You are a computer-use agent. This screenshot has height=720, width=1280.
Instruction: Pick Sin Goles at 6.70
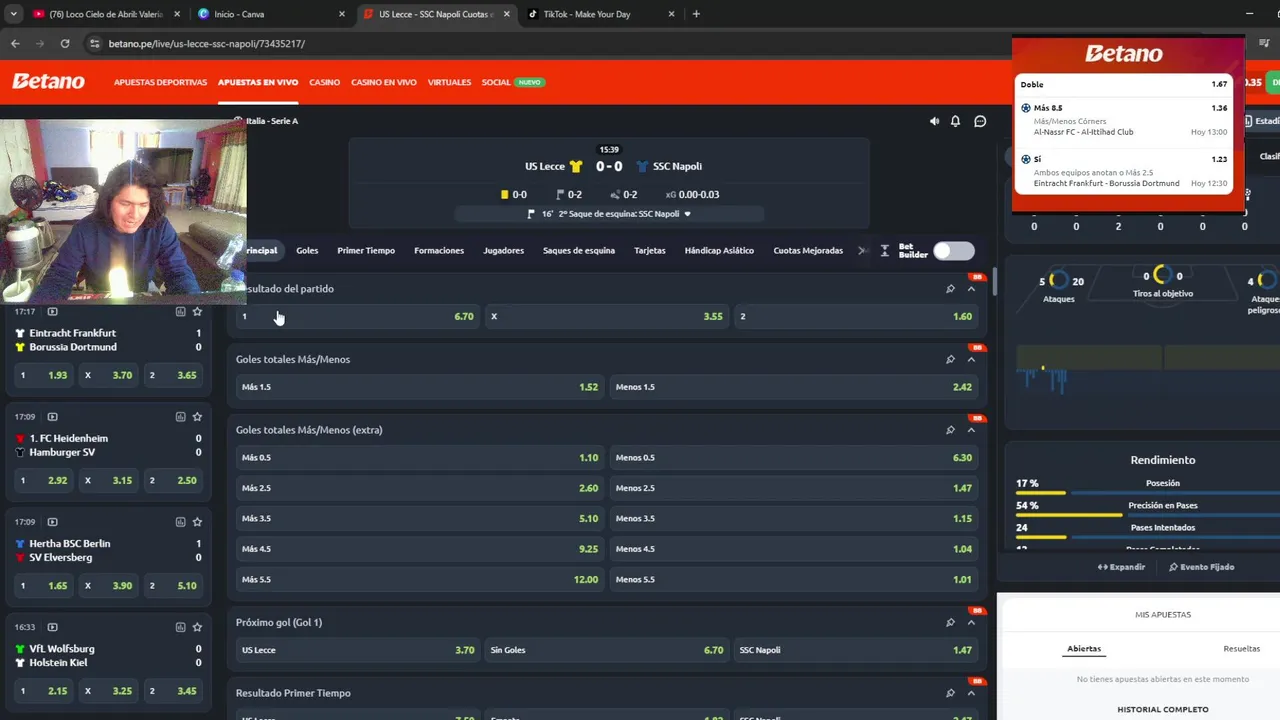coord(606,650)
